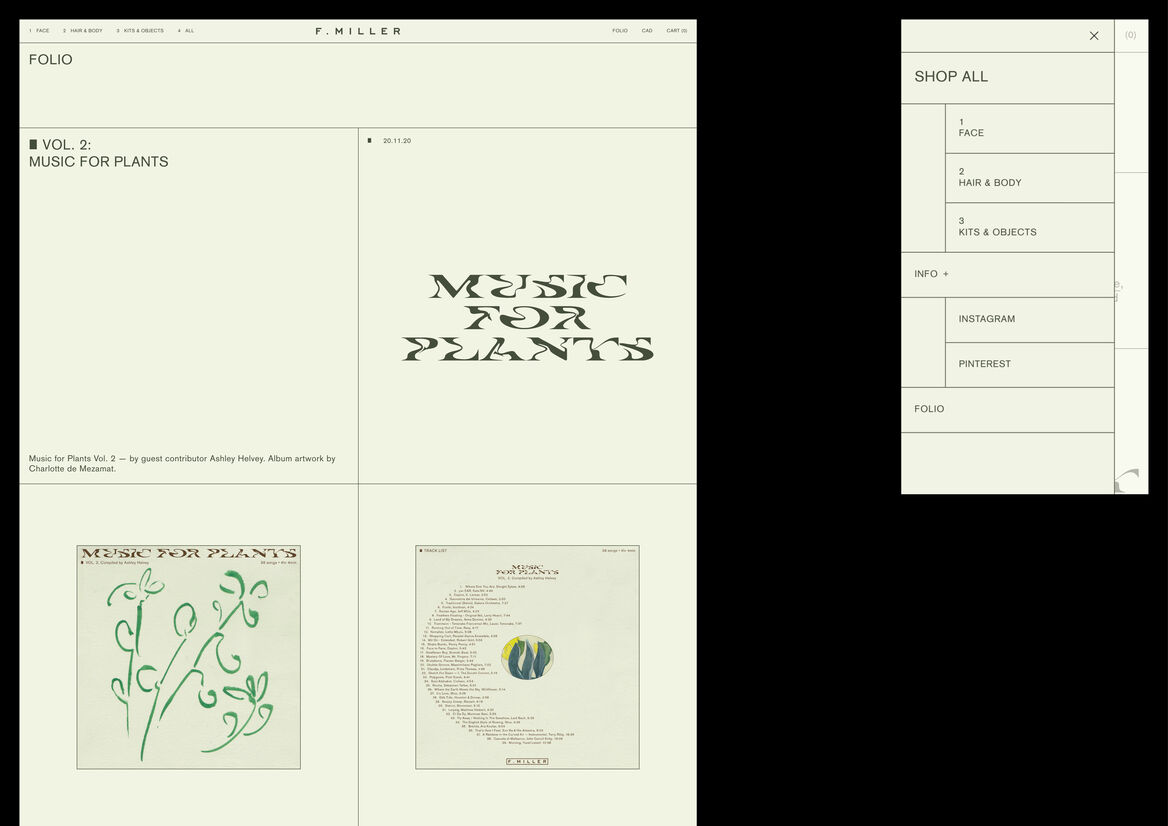Click the Music For Plants title artwork

tap(527, 317)
